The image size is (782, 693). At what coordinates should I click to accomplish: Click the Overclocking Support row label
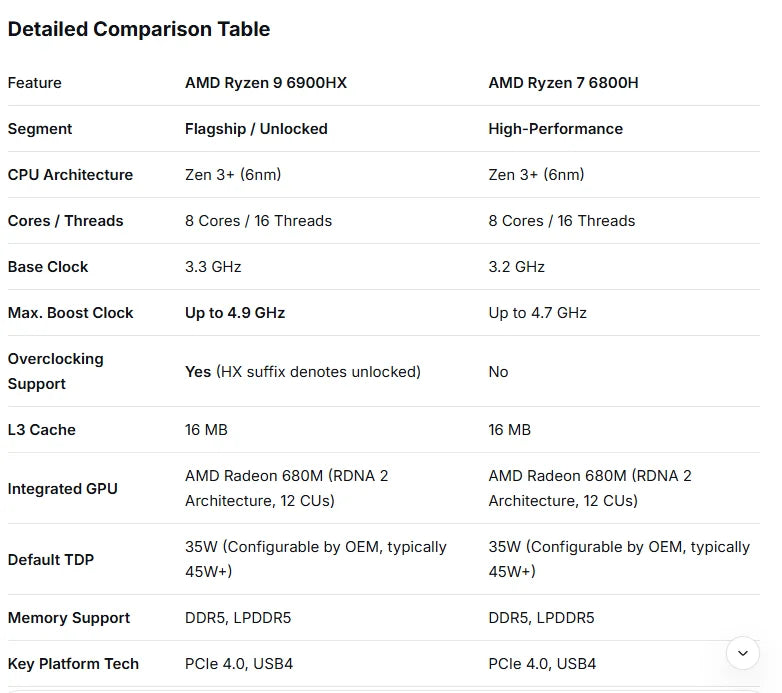pyautogui.click(x=55, y=371)
